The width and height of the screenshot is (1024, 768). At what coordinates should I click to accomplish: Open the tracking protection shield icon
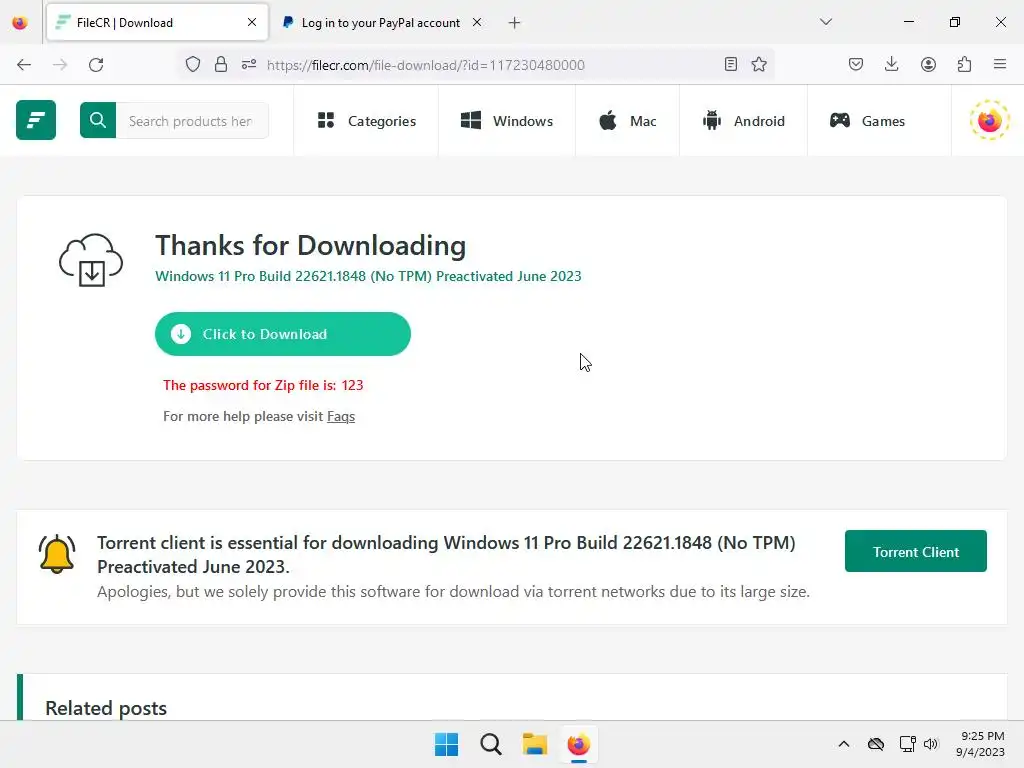(x=193, y=65)
